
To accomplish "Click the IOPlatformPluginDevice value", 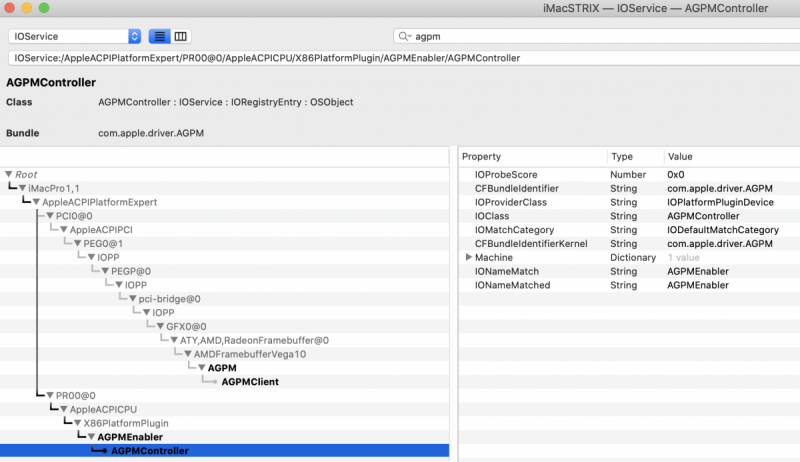I will tap(720, 202).
